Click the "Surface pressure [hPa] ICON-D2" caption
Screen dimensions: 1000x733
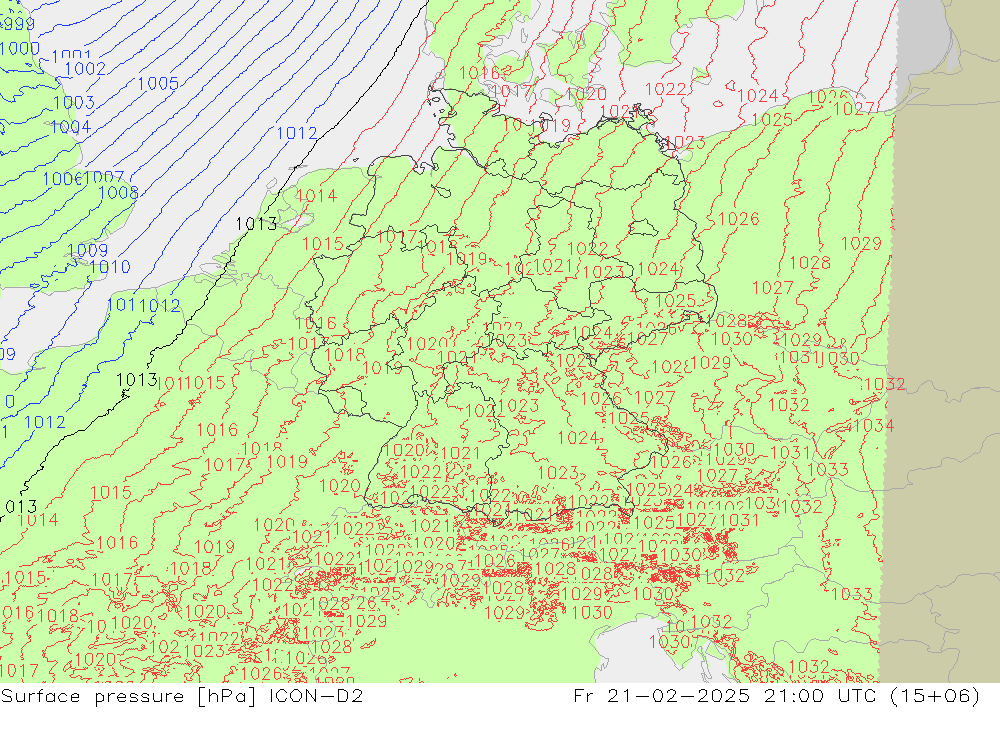182,696
